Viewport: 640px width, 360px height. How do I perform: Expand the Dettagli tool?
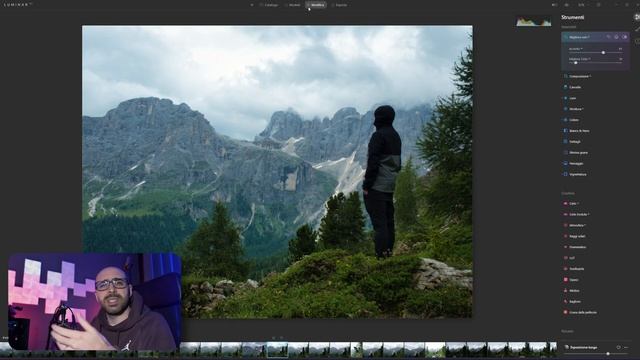(572, 142)
